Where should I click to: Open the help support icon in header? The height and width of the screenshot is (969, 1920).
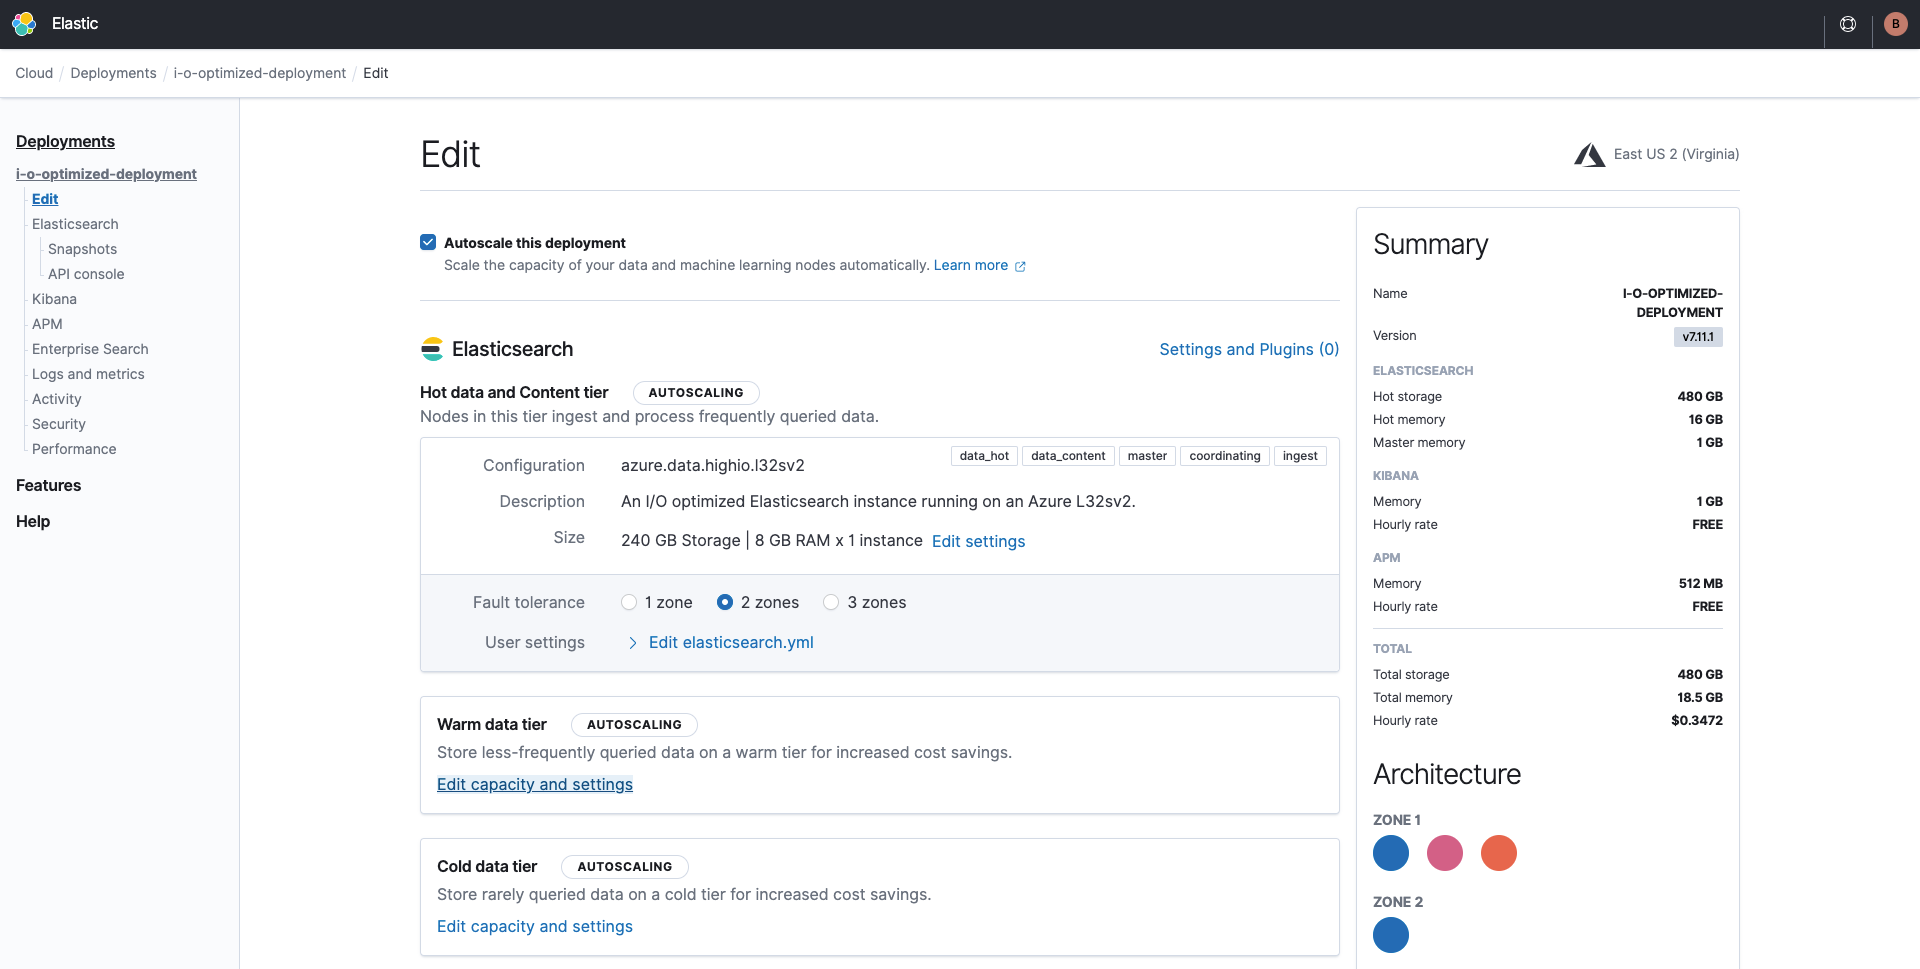point(1848,24)
